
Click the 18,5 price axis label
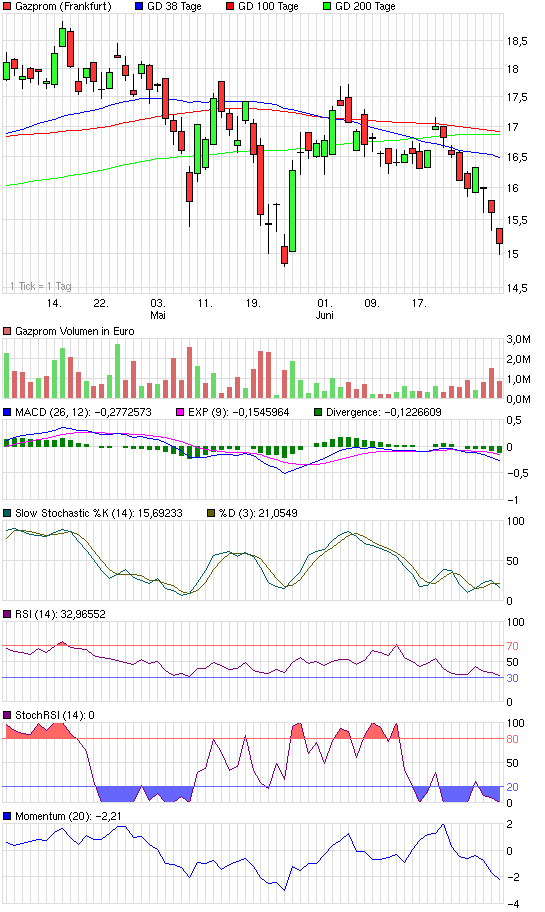click(x=517, y=42)
